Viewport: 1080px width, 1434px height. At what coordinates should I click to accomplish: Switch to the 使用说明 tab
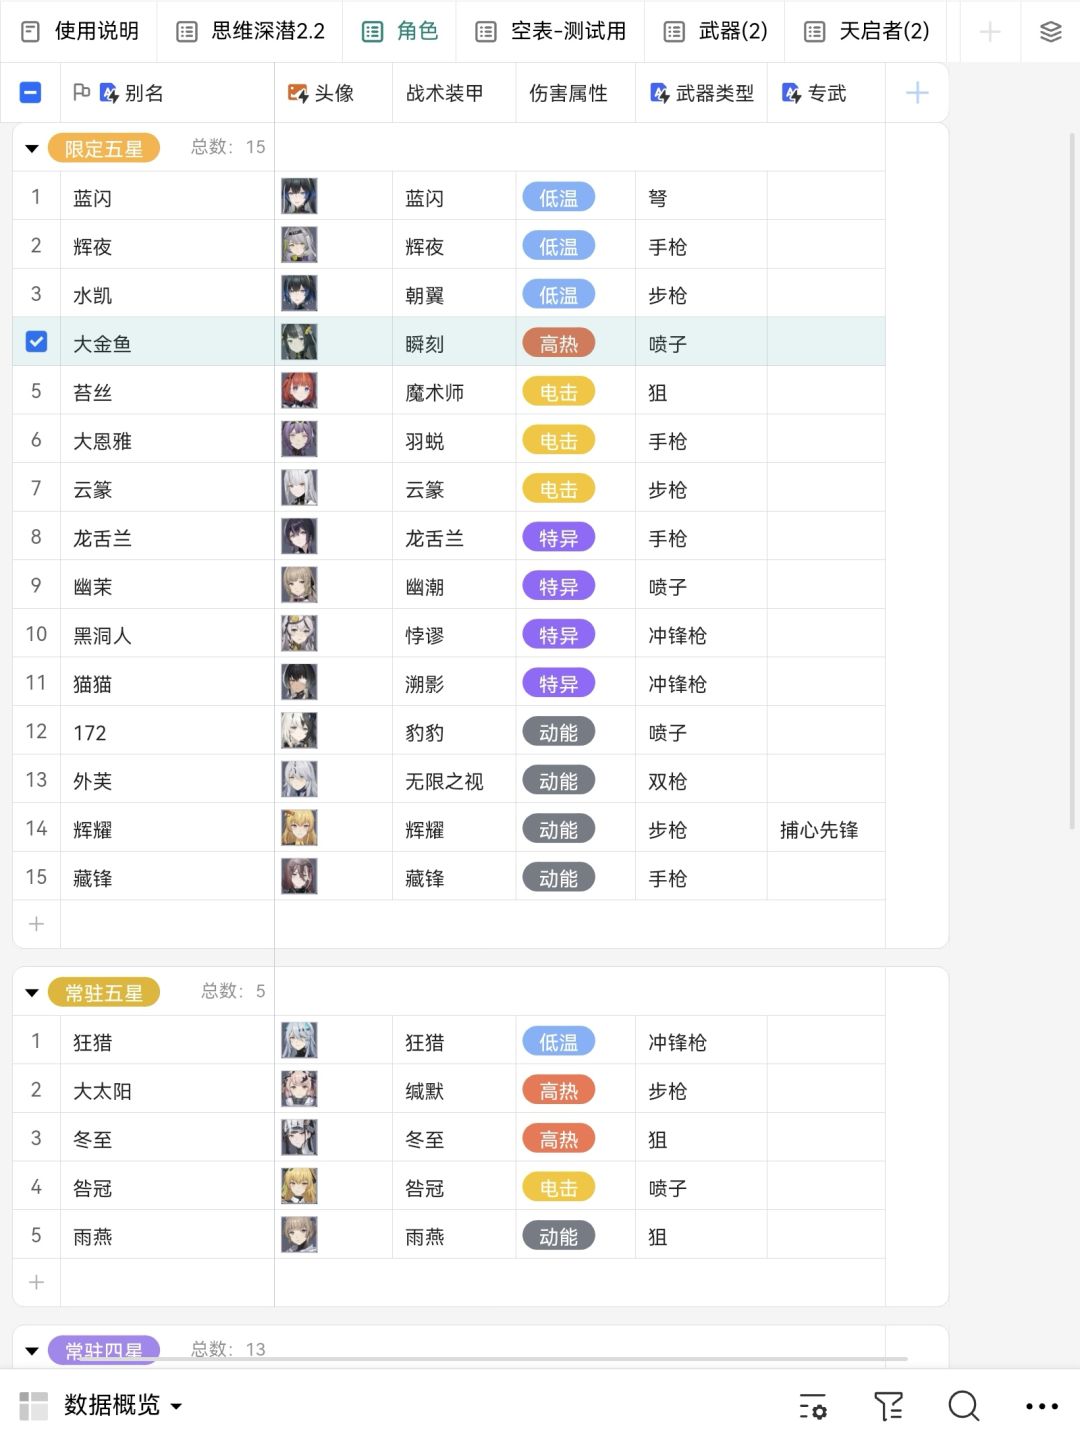click(80, 31)
